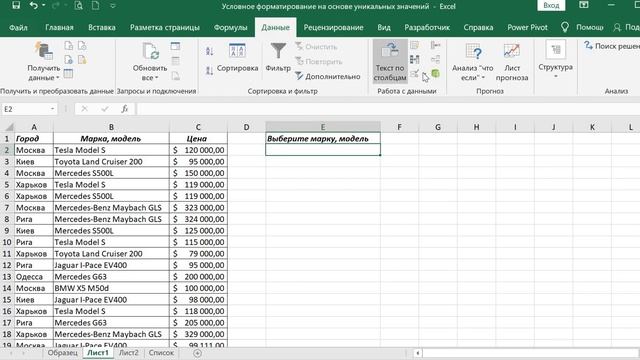Expand the undo history dropdown arrow
This screenshot has height=360, width=640.
tap(44, 5)
